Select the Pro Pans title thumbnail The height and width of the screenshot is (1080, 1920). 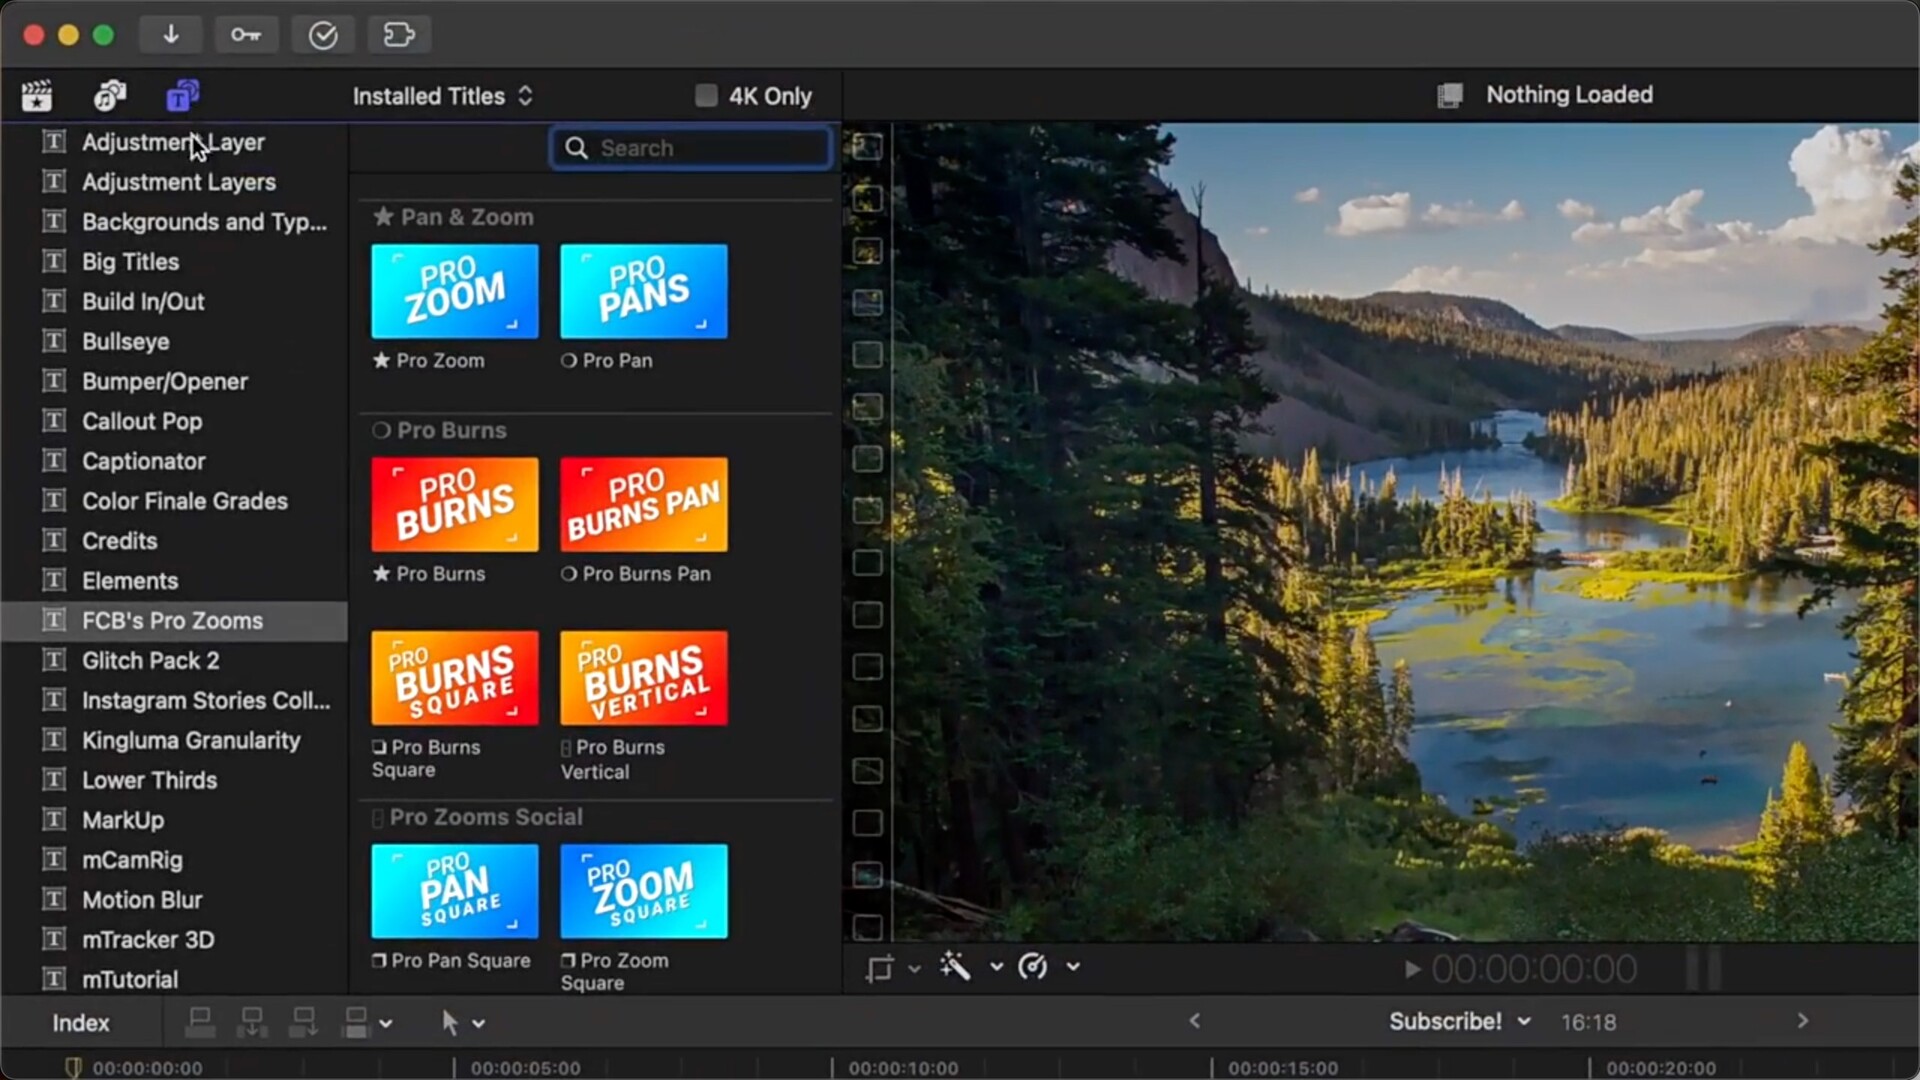coord(644,291)
